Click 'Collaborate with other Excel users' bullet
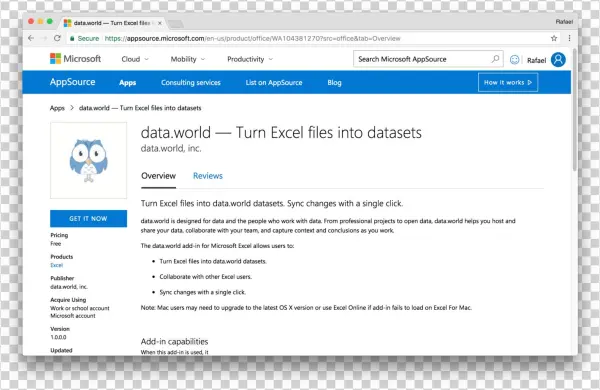Viewport: 600px width, 390px height. pyautogui.click(x=205, y=277)
